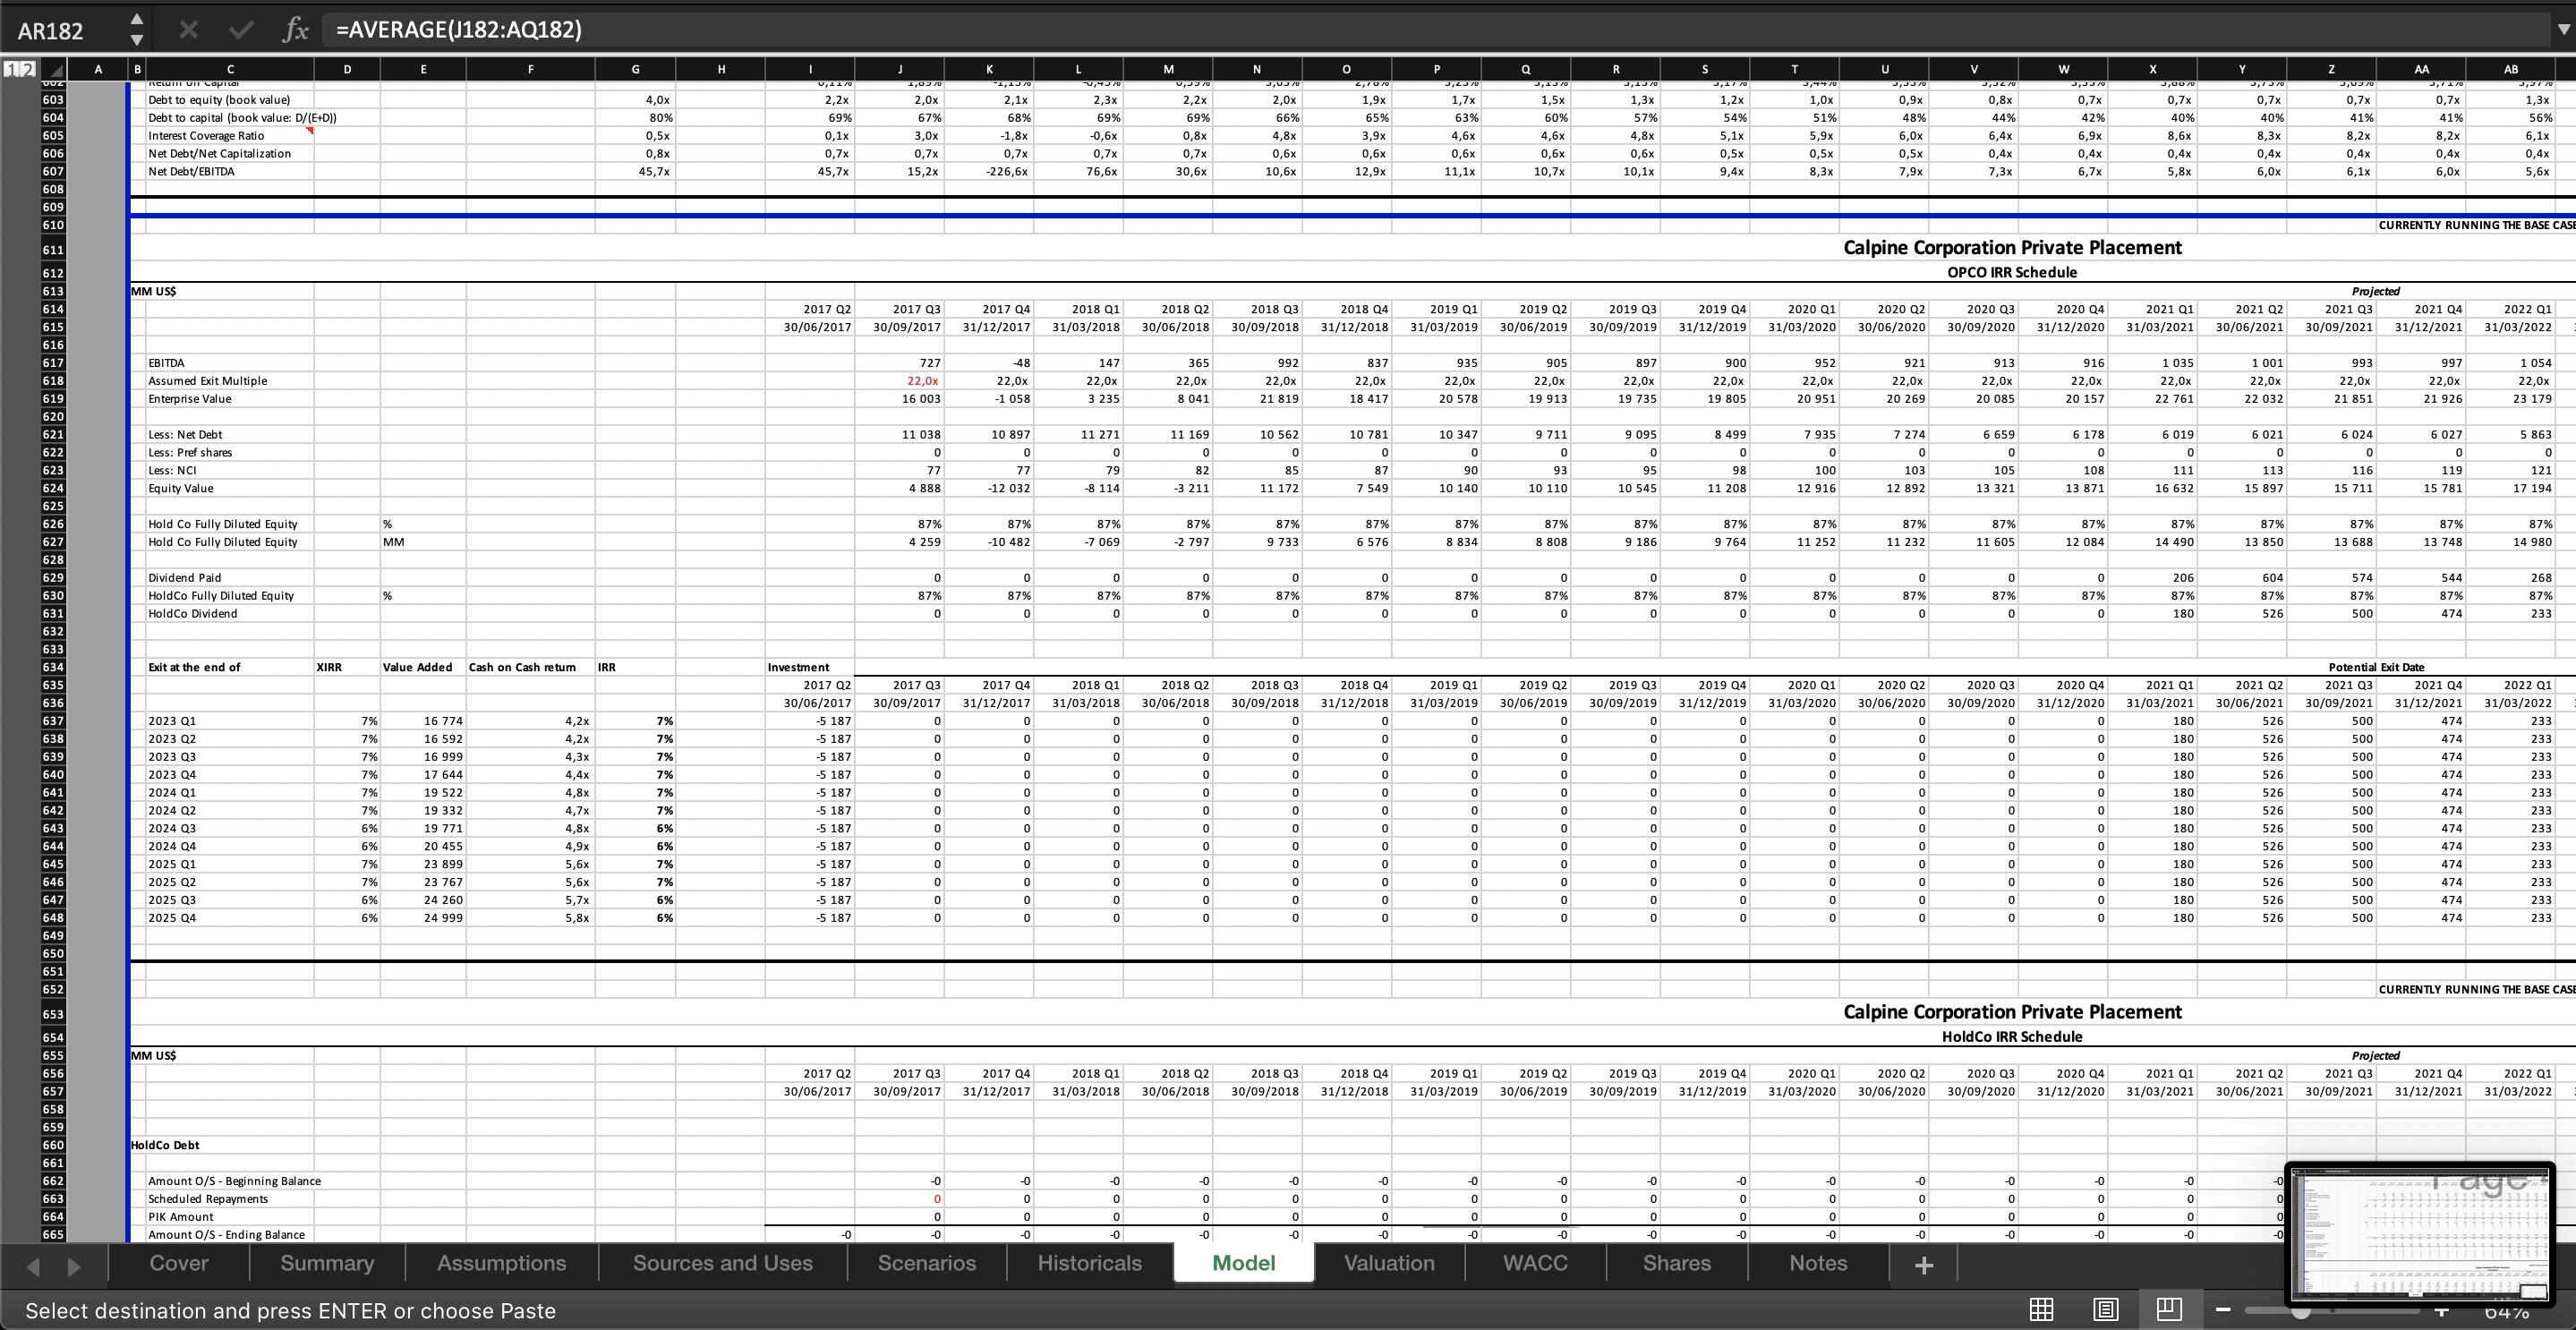Open the insert function fx button

coord(295,30)
